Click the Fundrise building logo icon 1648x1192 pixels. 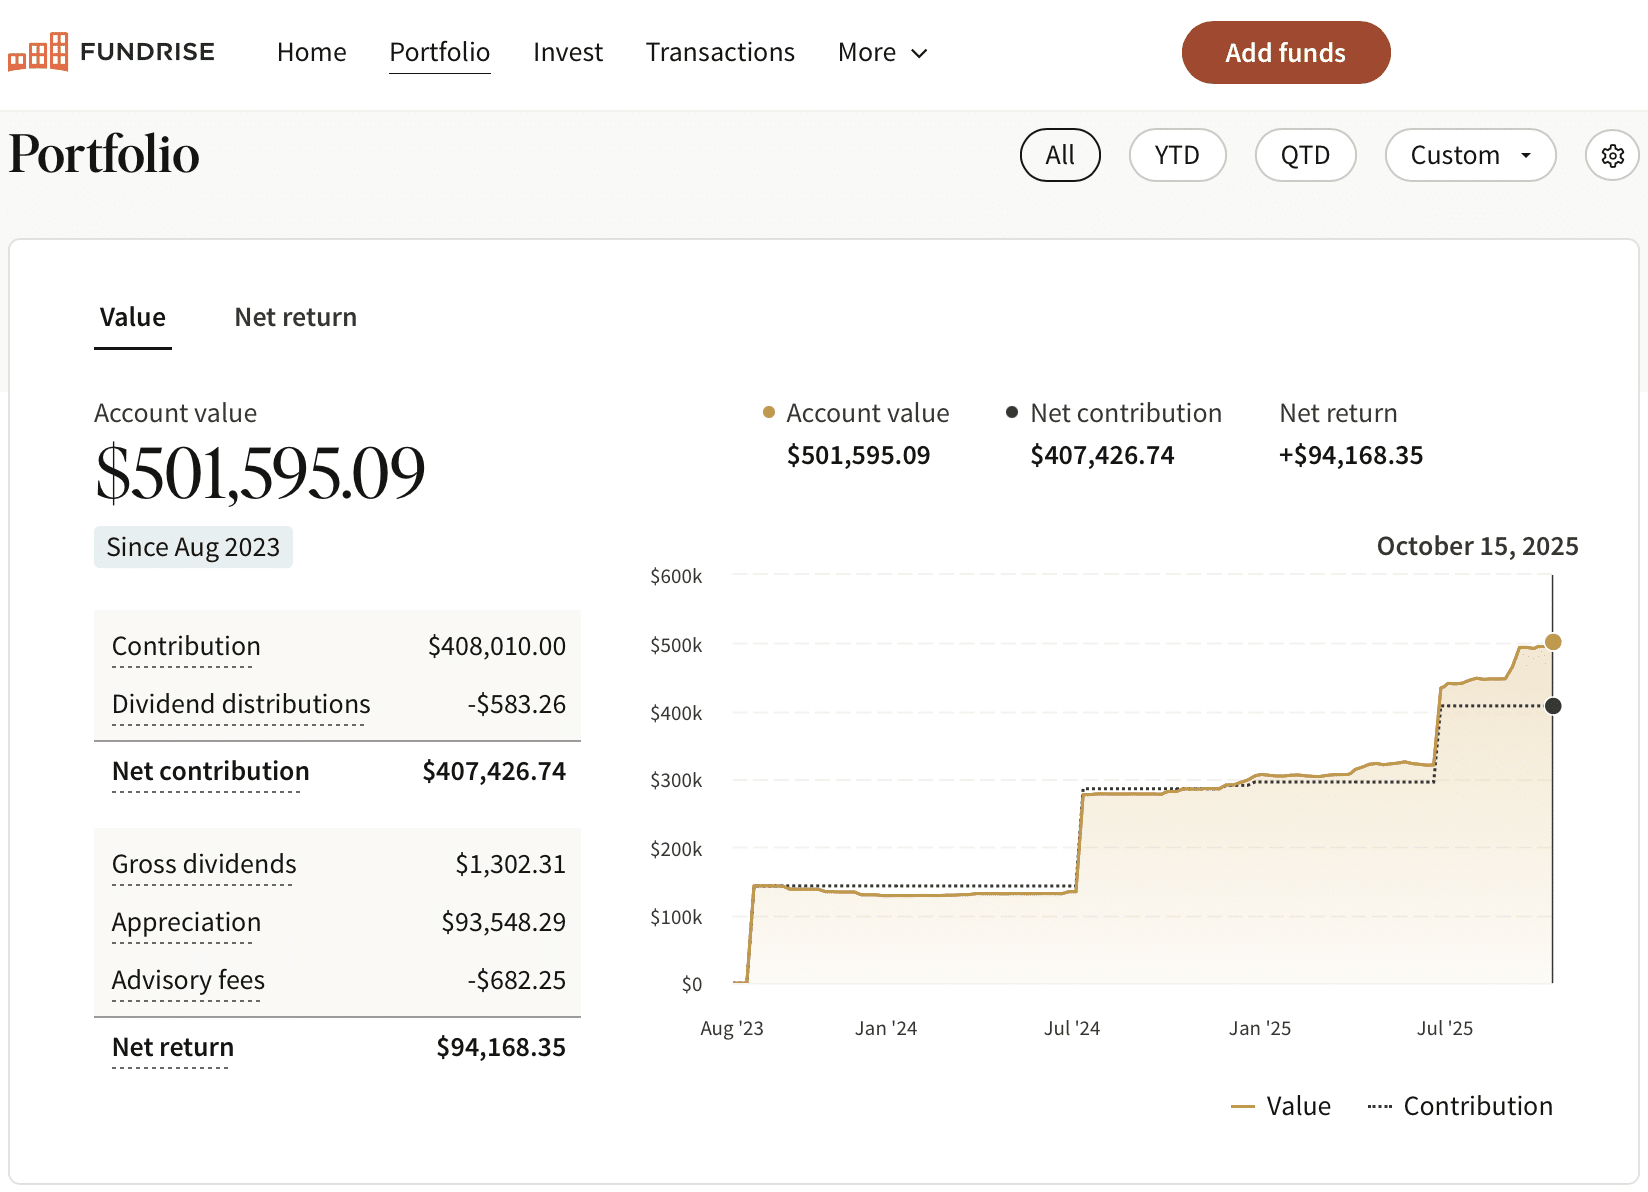click(x=38, y=52)
